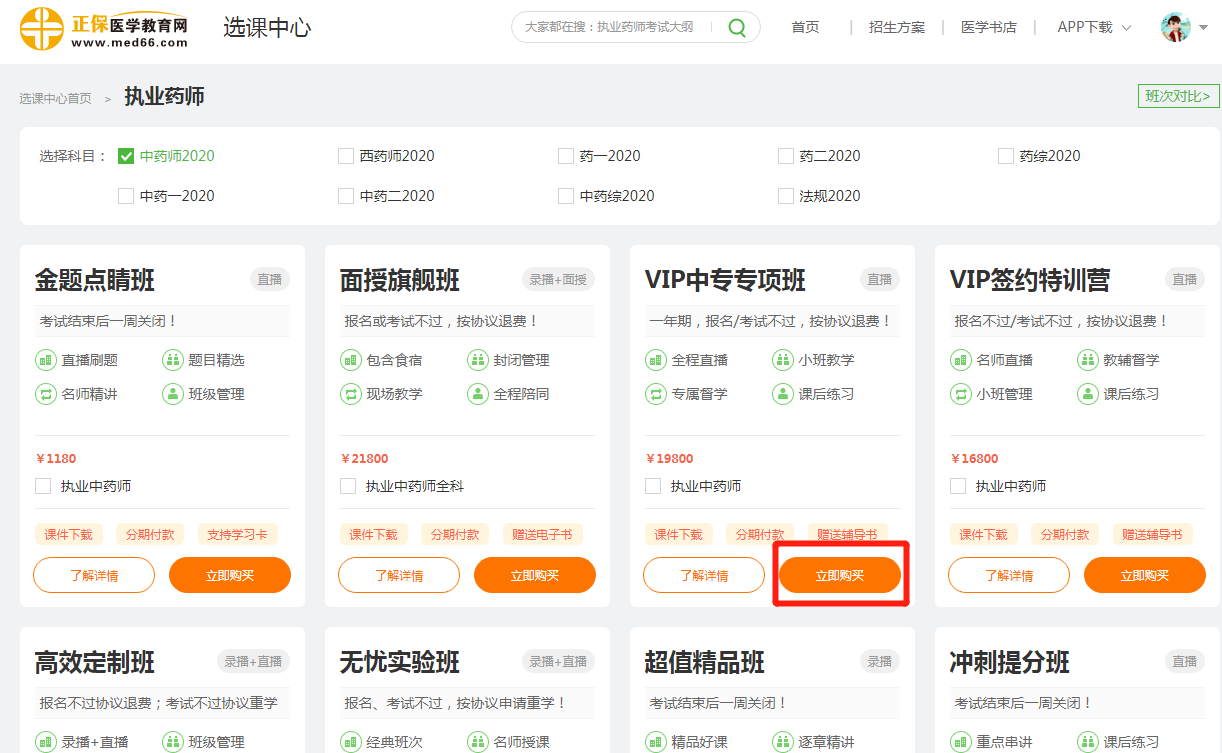This screenshot has height=753, width=1222.
Task: Expand the APP下载 dropdown
Action: (x=1094, y=28)
